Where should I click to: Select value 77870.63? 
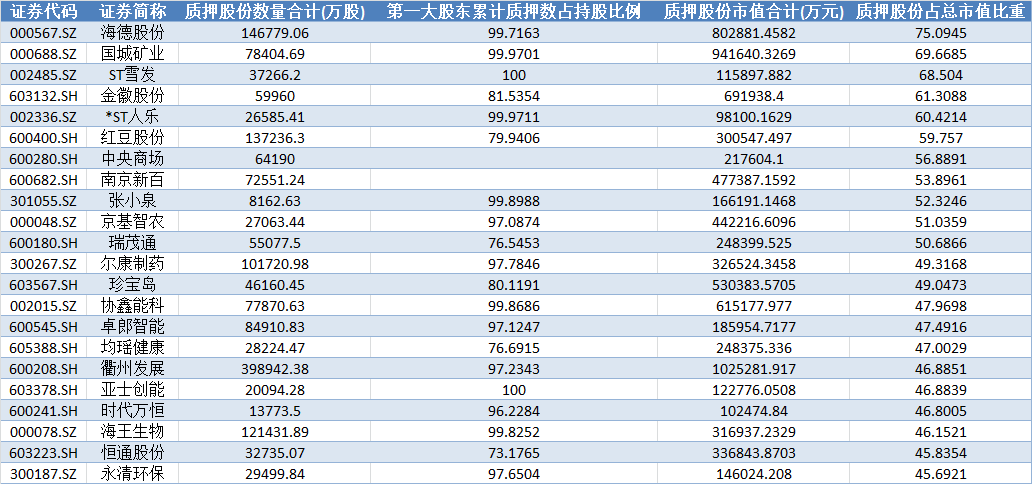coord(275,306)
